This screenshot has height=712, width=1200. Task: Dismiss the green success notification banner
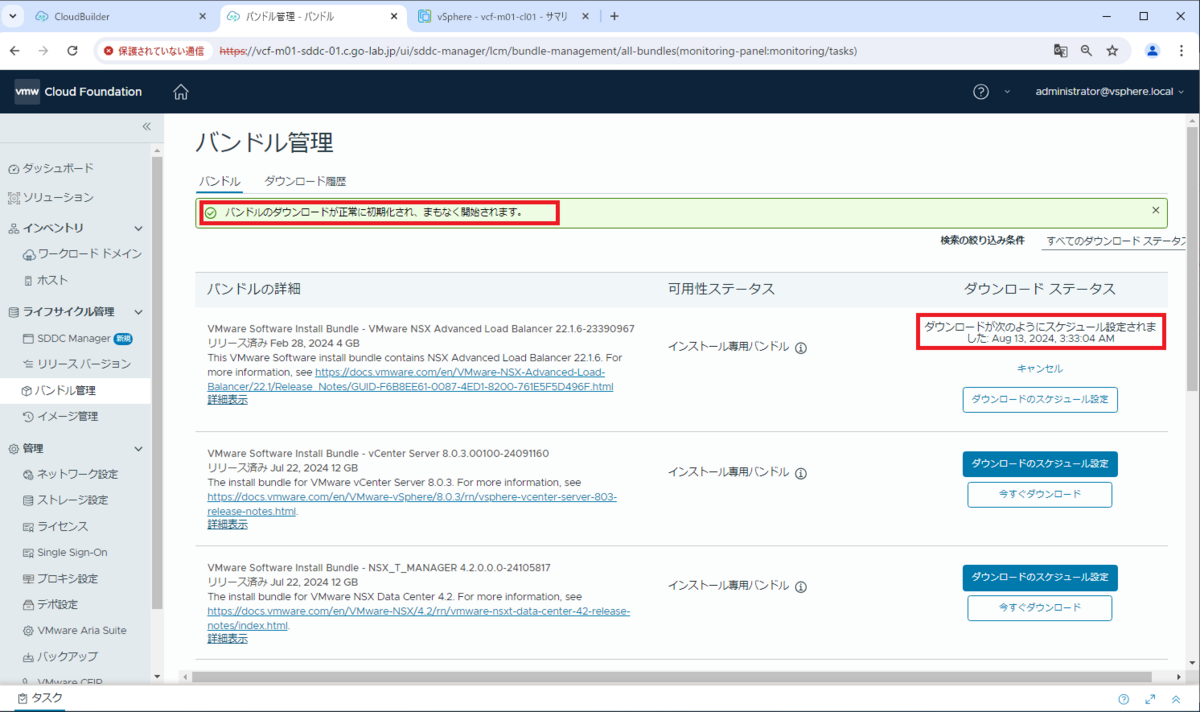click(1156, 210)
